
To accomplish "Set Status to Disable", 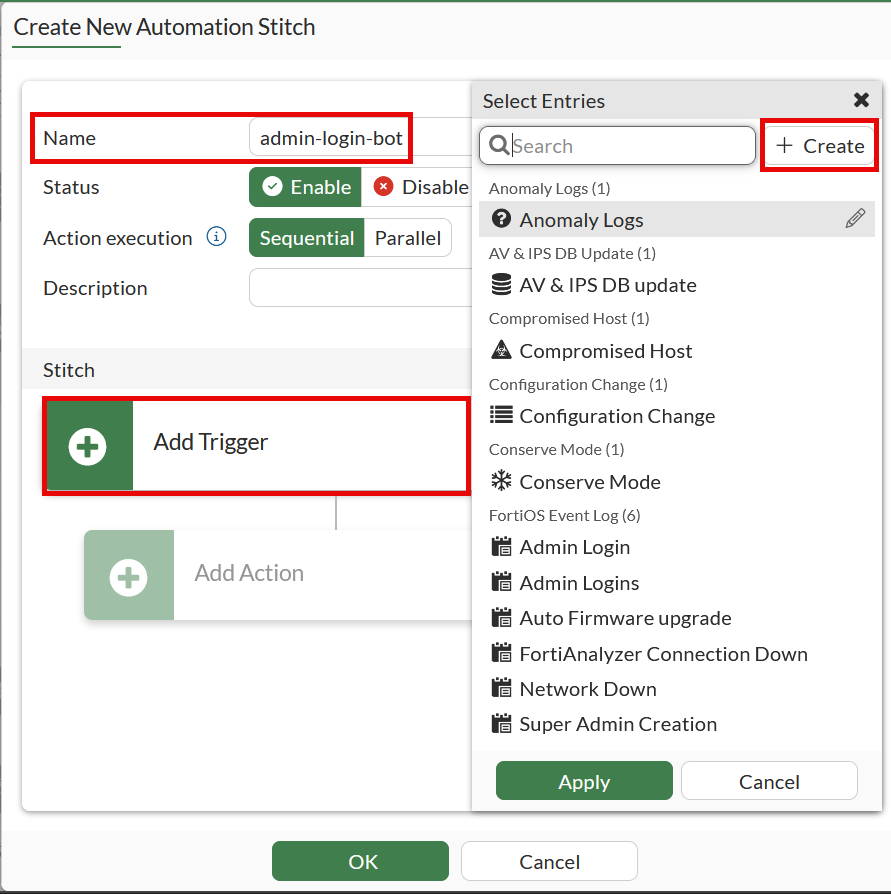I will click(420, 187).
